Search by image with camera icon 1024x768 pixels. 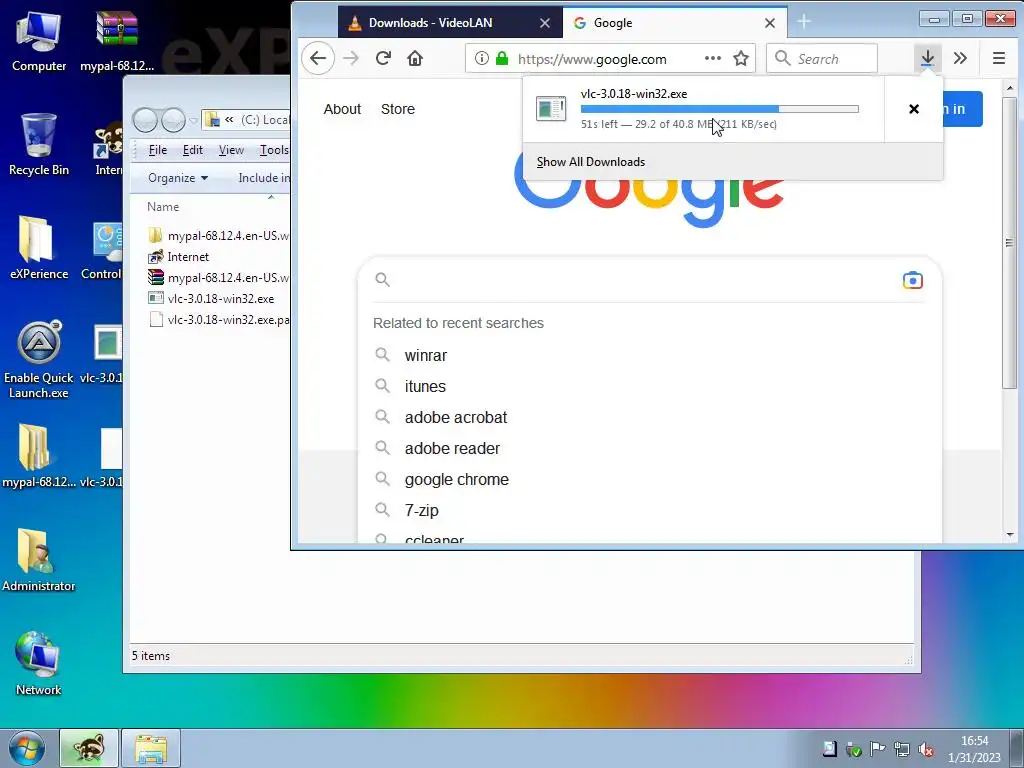(x=912, y=280)
